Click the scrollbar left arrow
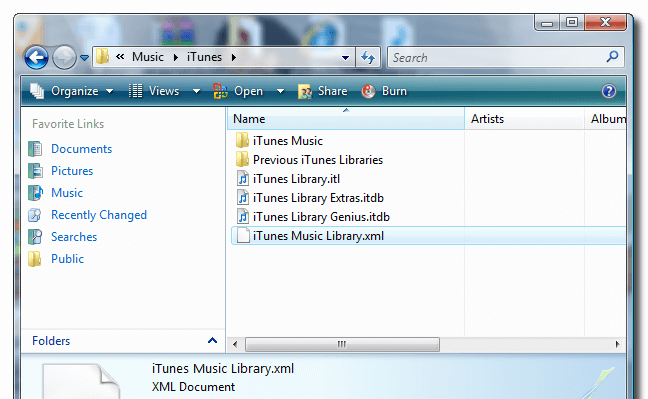648x399 pixels. coord(235,344)
